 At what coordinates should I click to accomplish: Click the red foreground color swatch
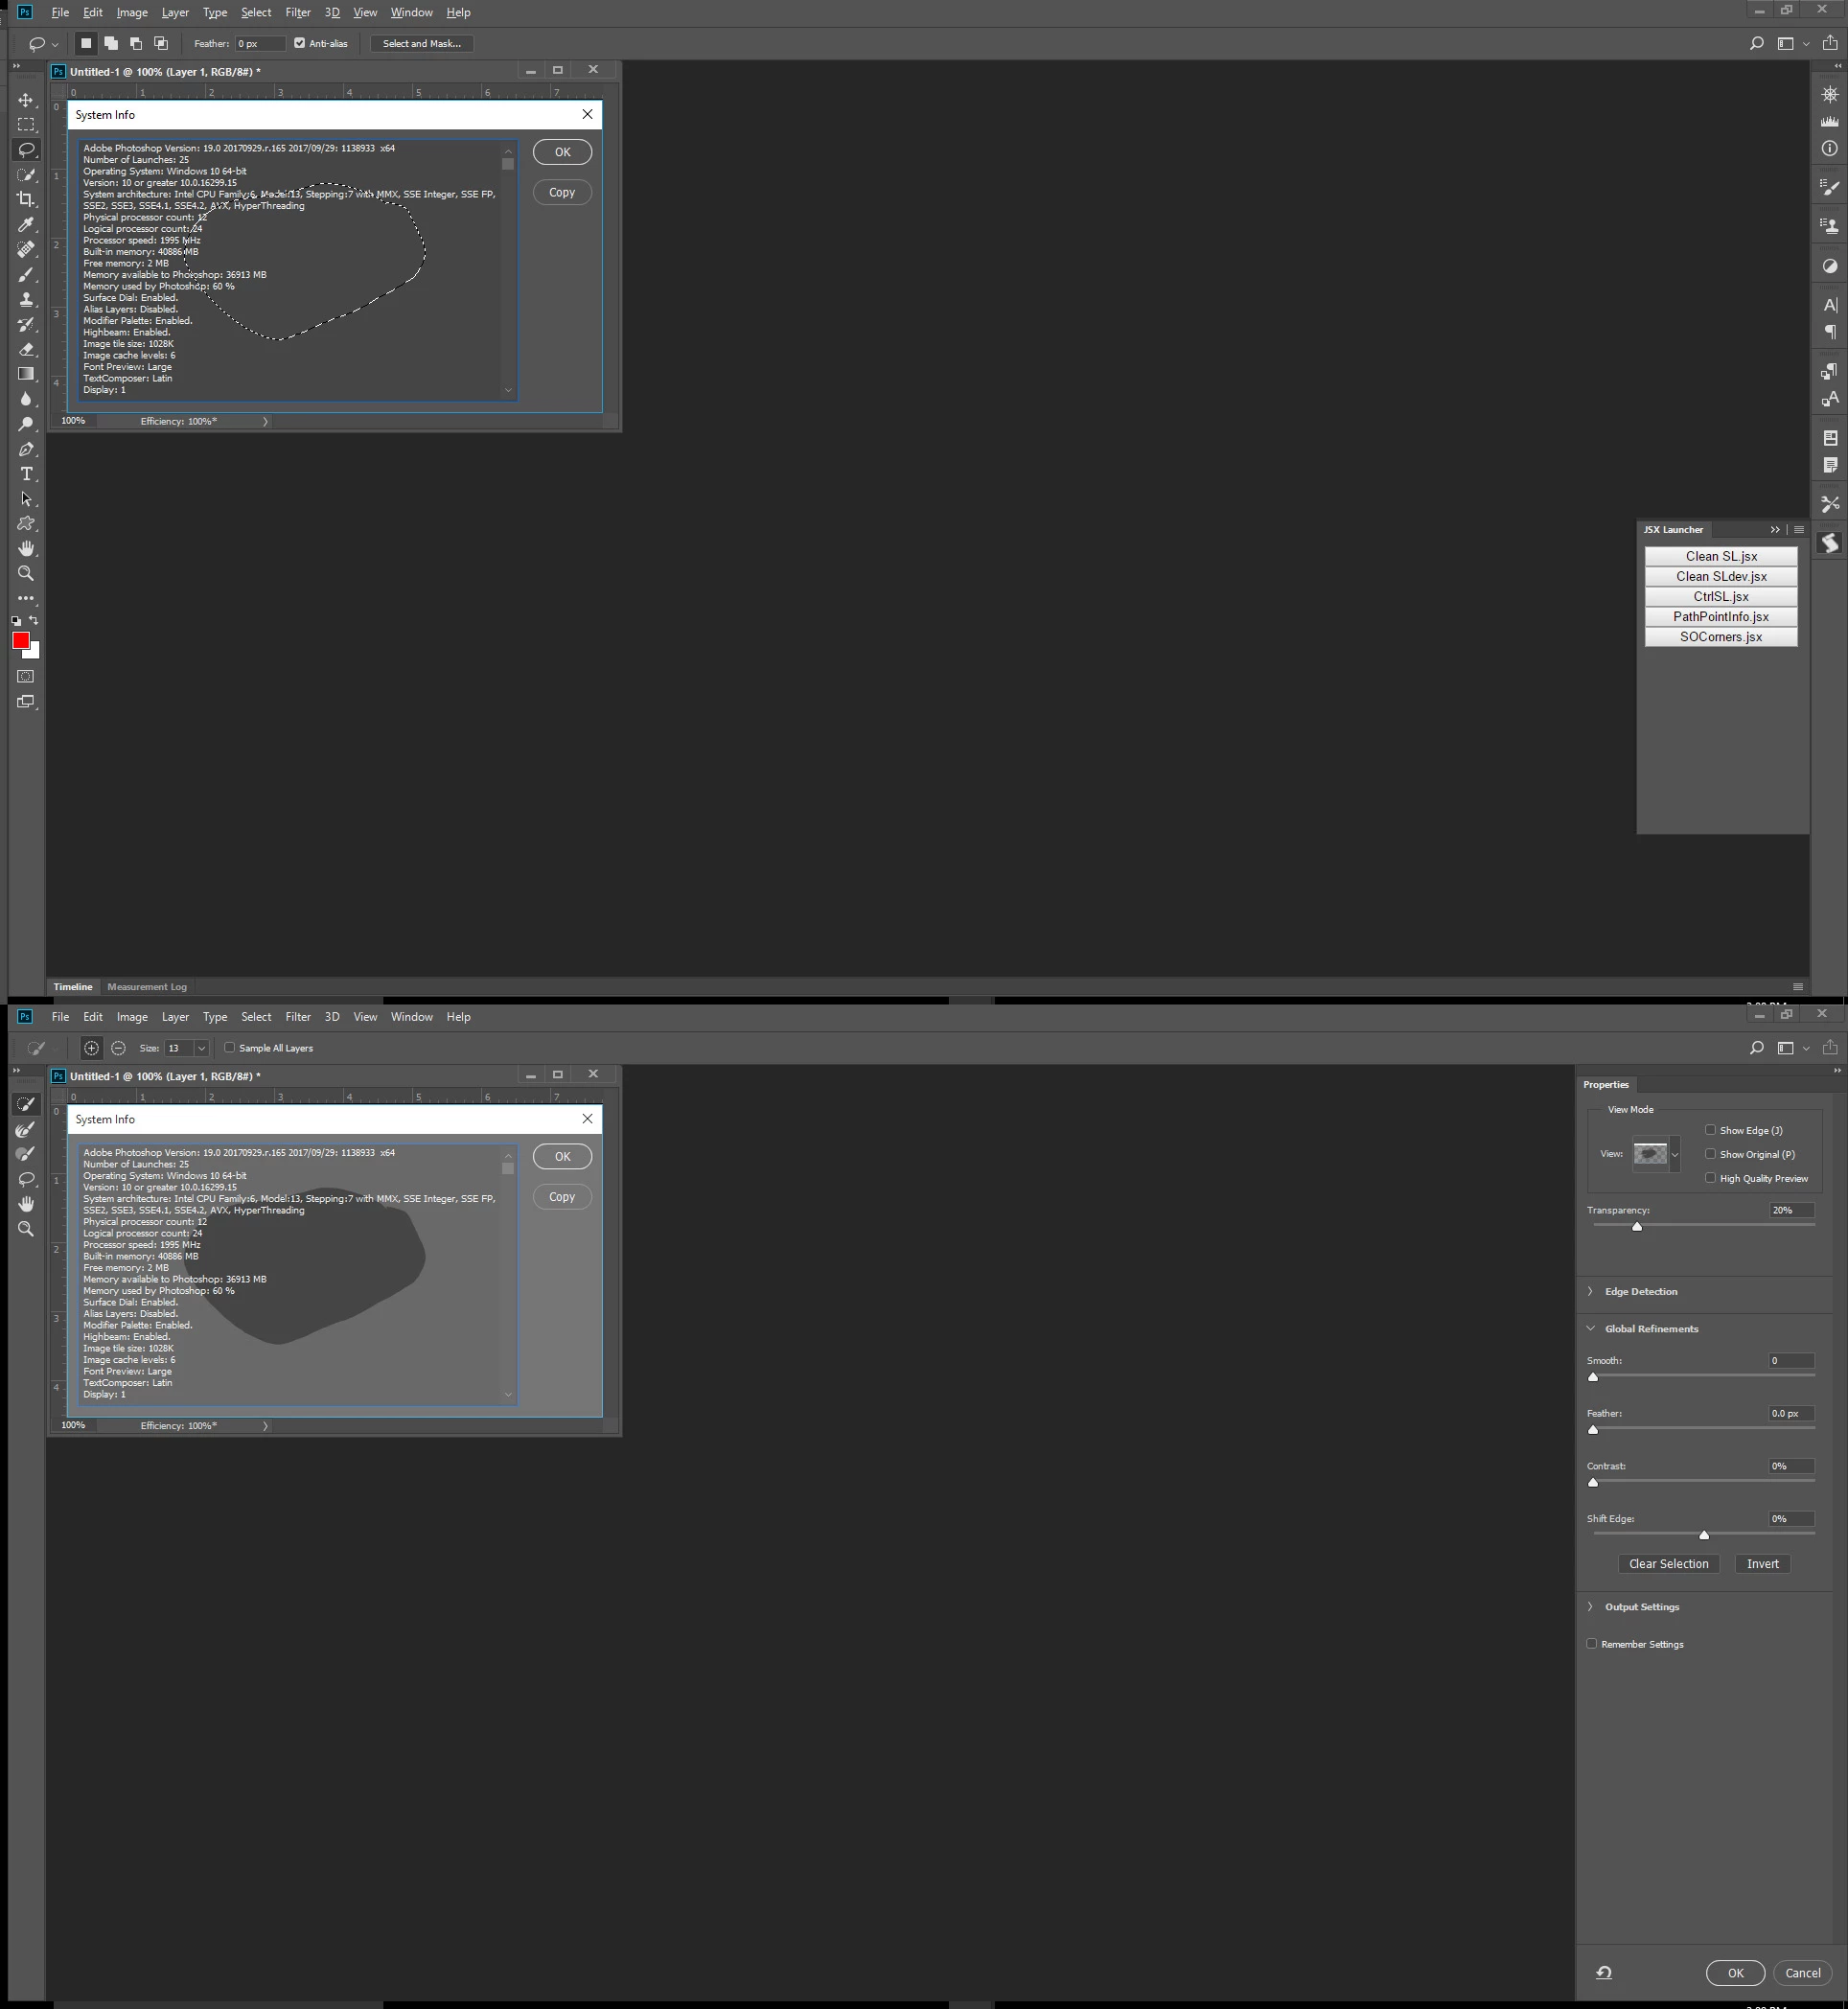(x=21, y=640)
